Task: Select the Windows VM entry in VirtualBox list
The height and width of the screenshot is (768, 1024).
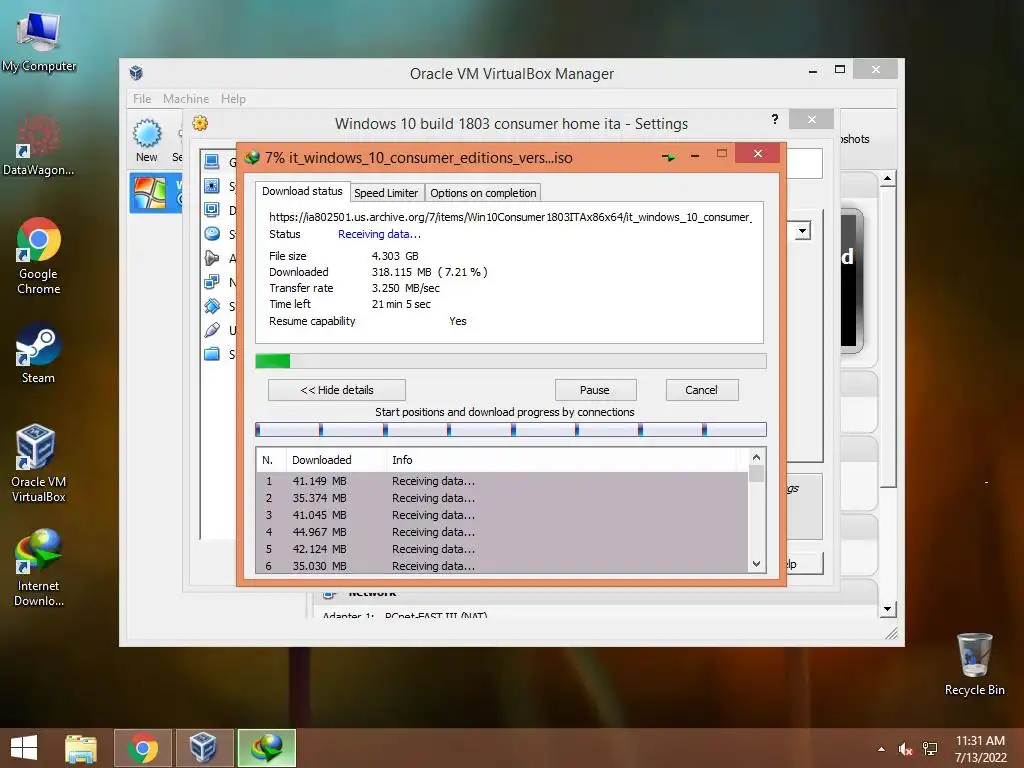Action: [x=156, y=193]
